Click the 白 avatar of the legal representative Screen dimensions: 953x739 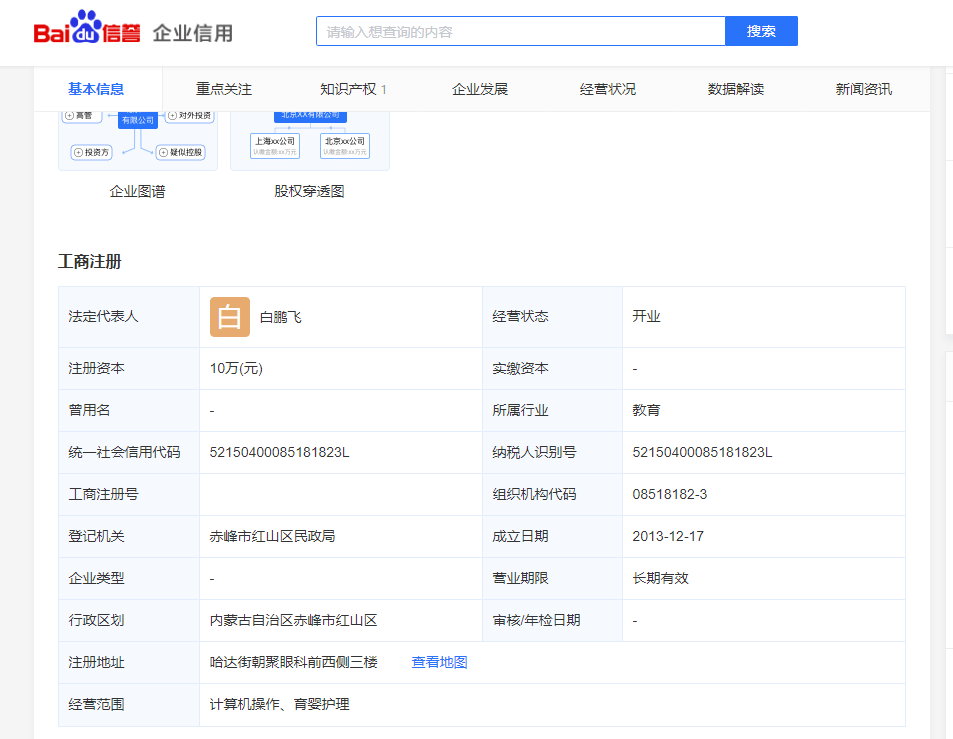pyautogui.click(x=229, y=317)
